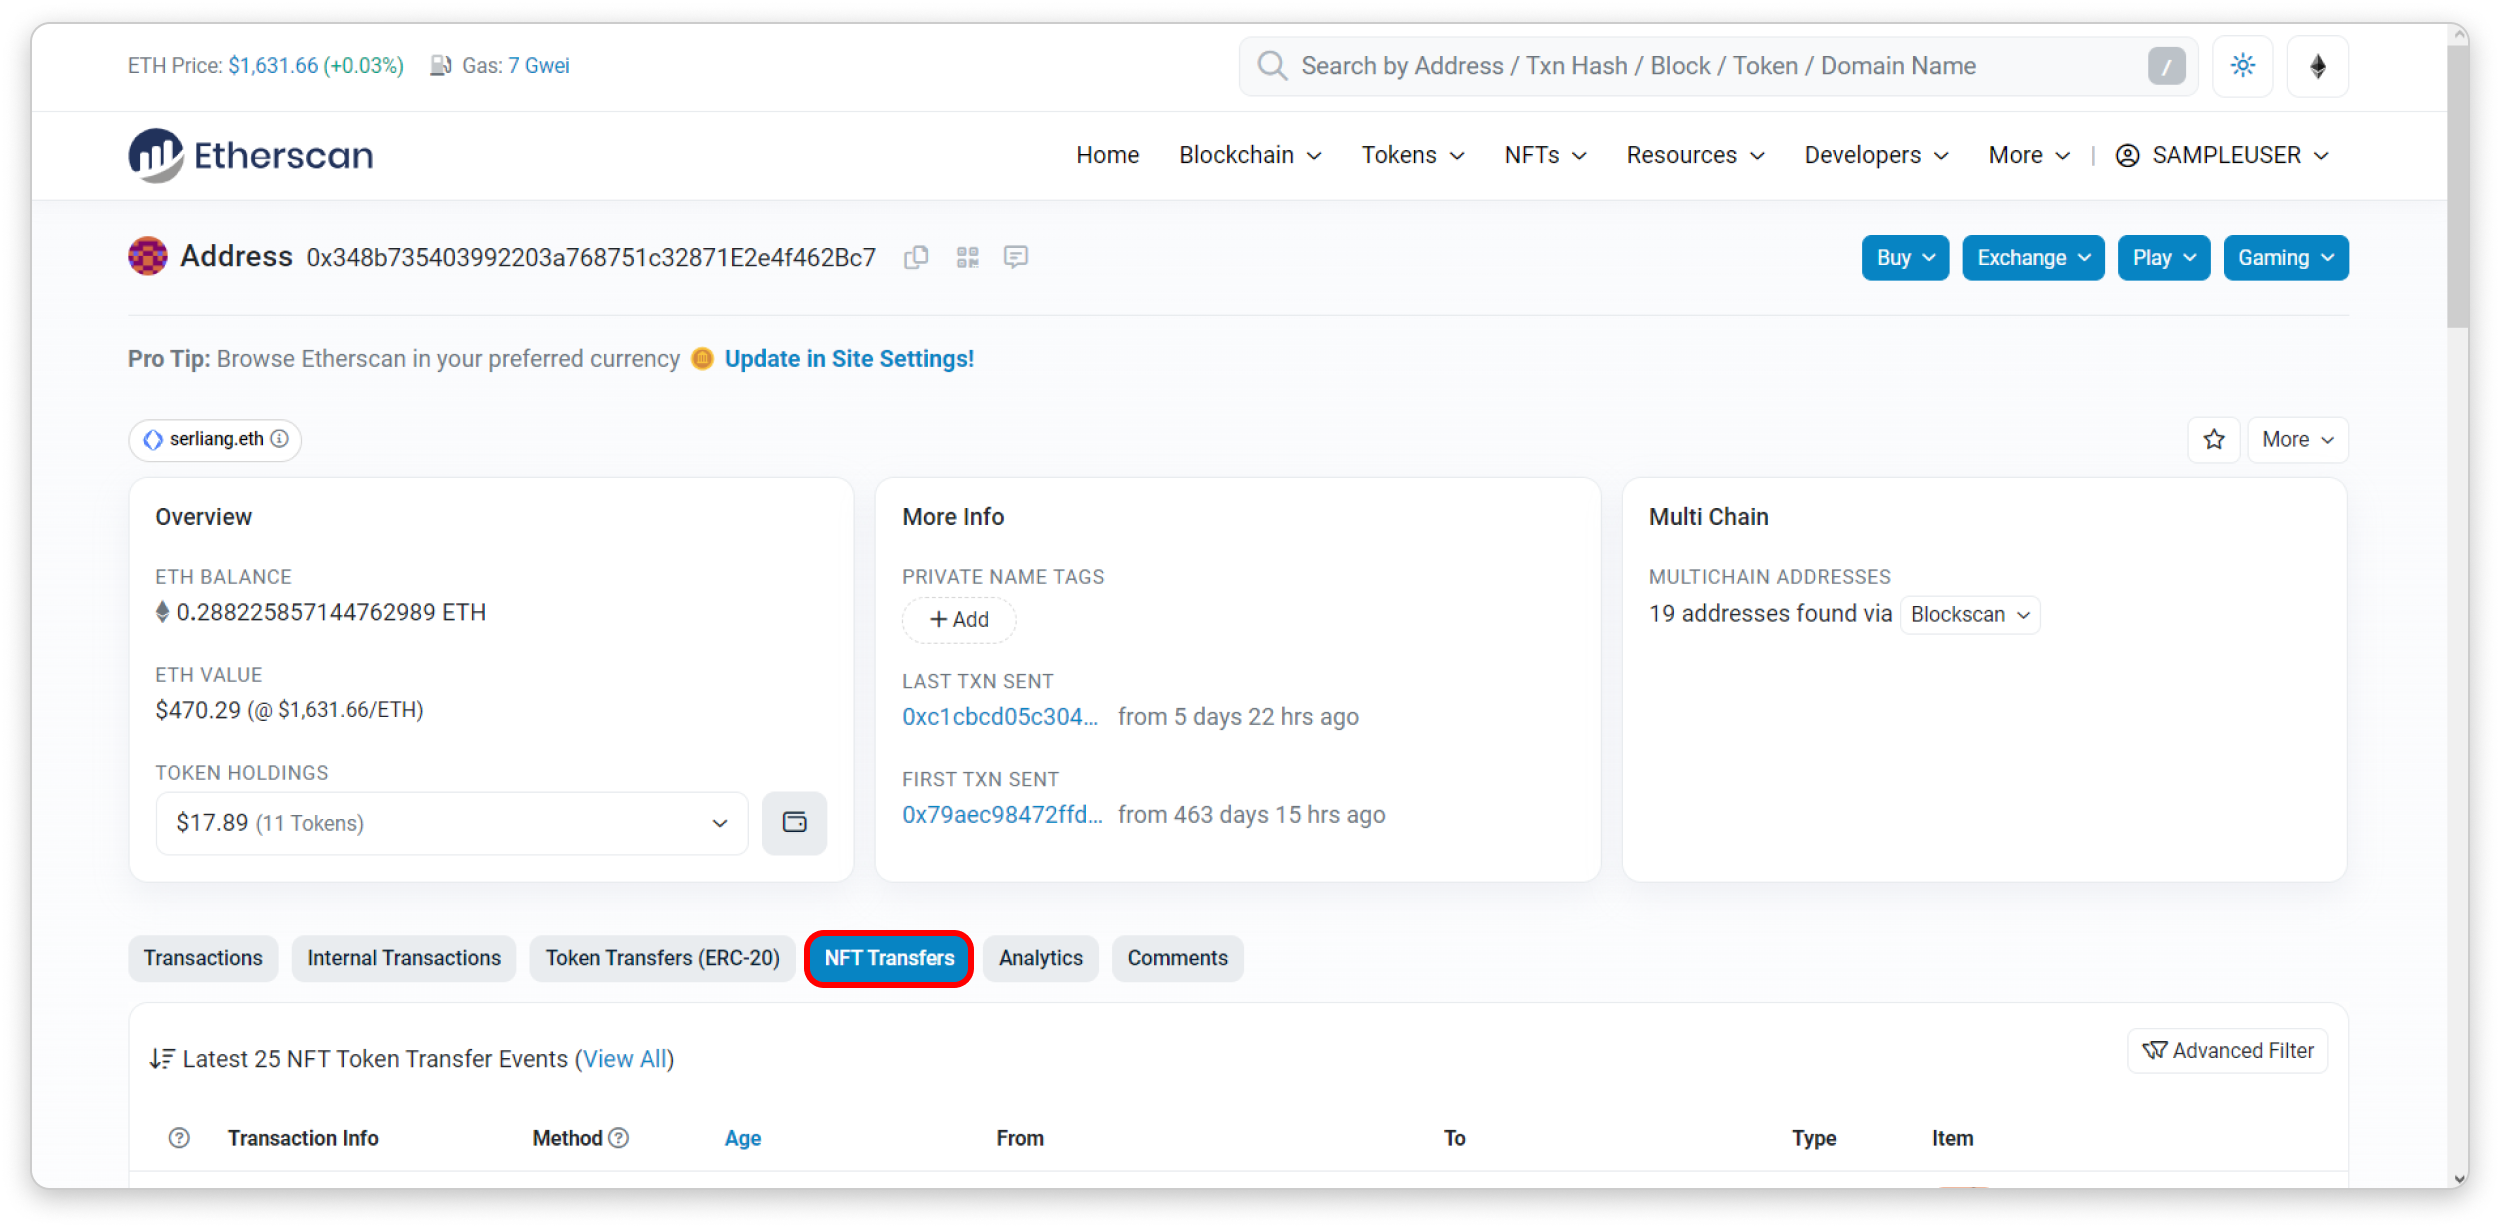The width and height of the screenshot is (2500, 1228).
Task: Click the last sent transaction hash link
Action: point(1000,716)
